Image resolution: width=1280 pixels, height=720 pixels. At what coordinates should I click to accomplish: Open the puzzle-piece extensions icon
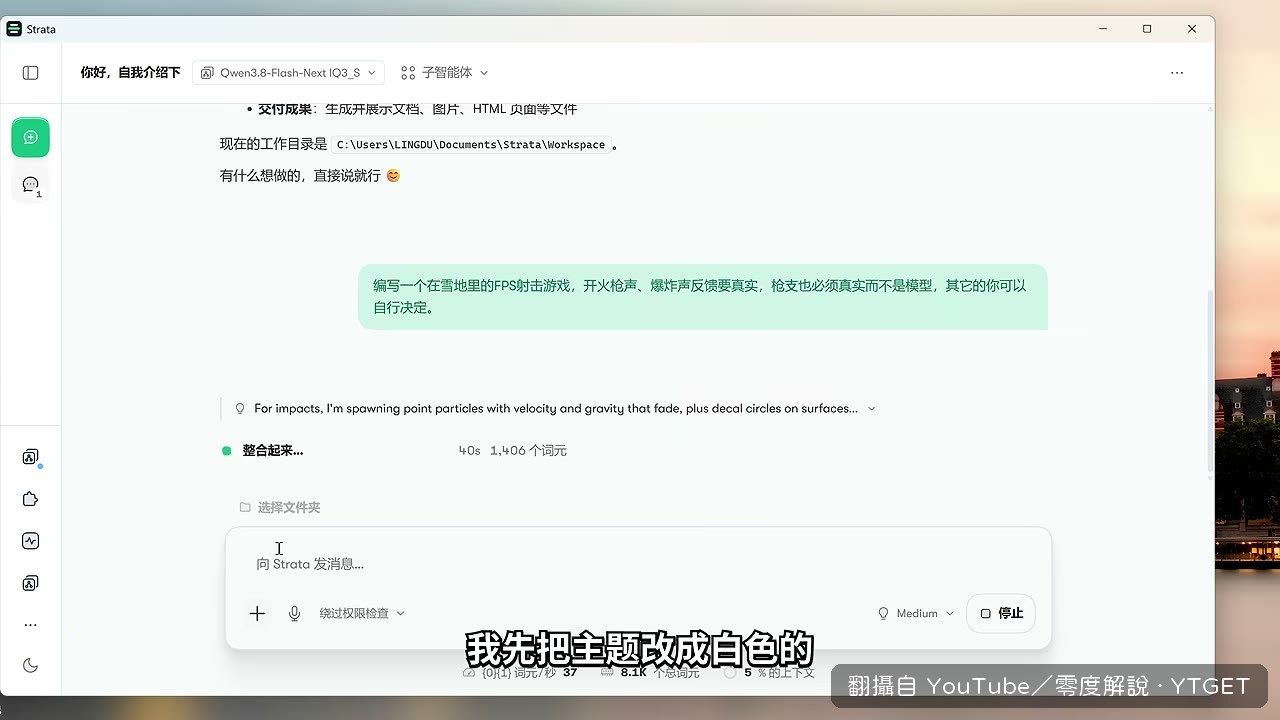(30, 499)
